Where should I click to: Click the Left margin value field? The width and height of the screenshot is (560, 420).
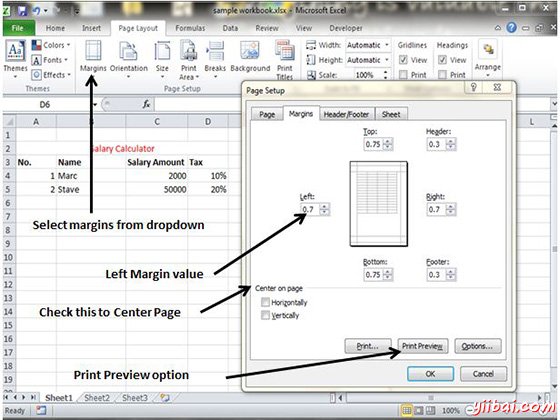click(x=310, y=209)
